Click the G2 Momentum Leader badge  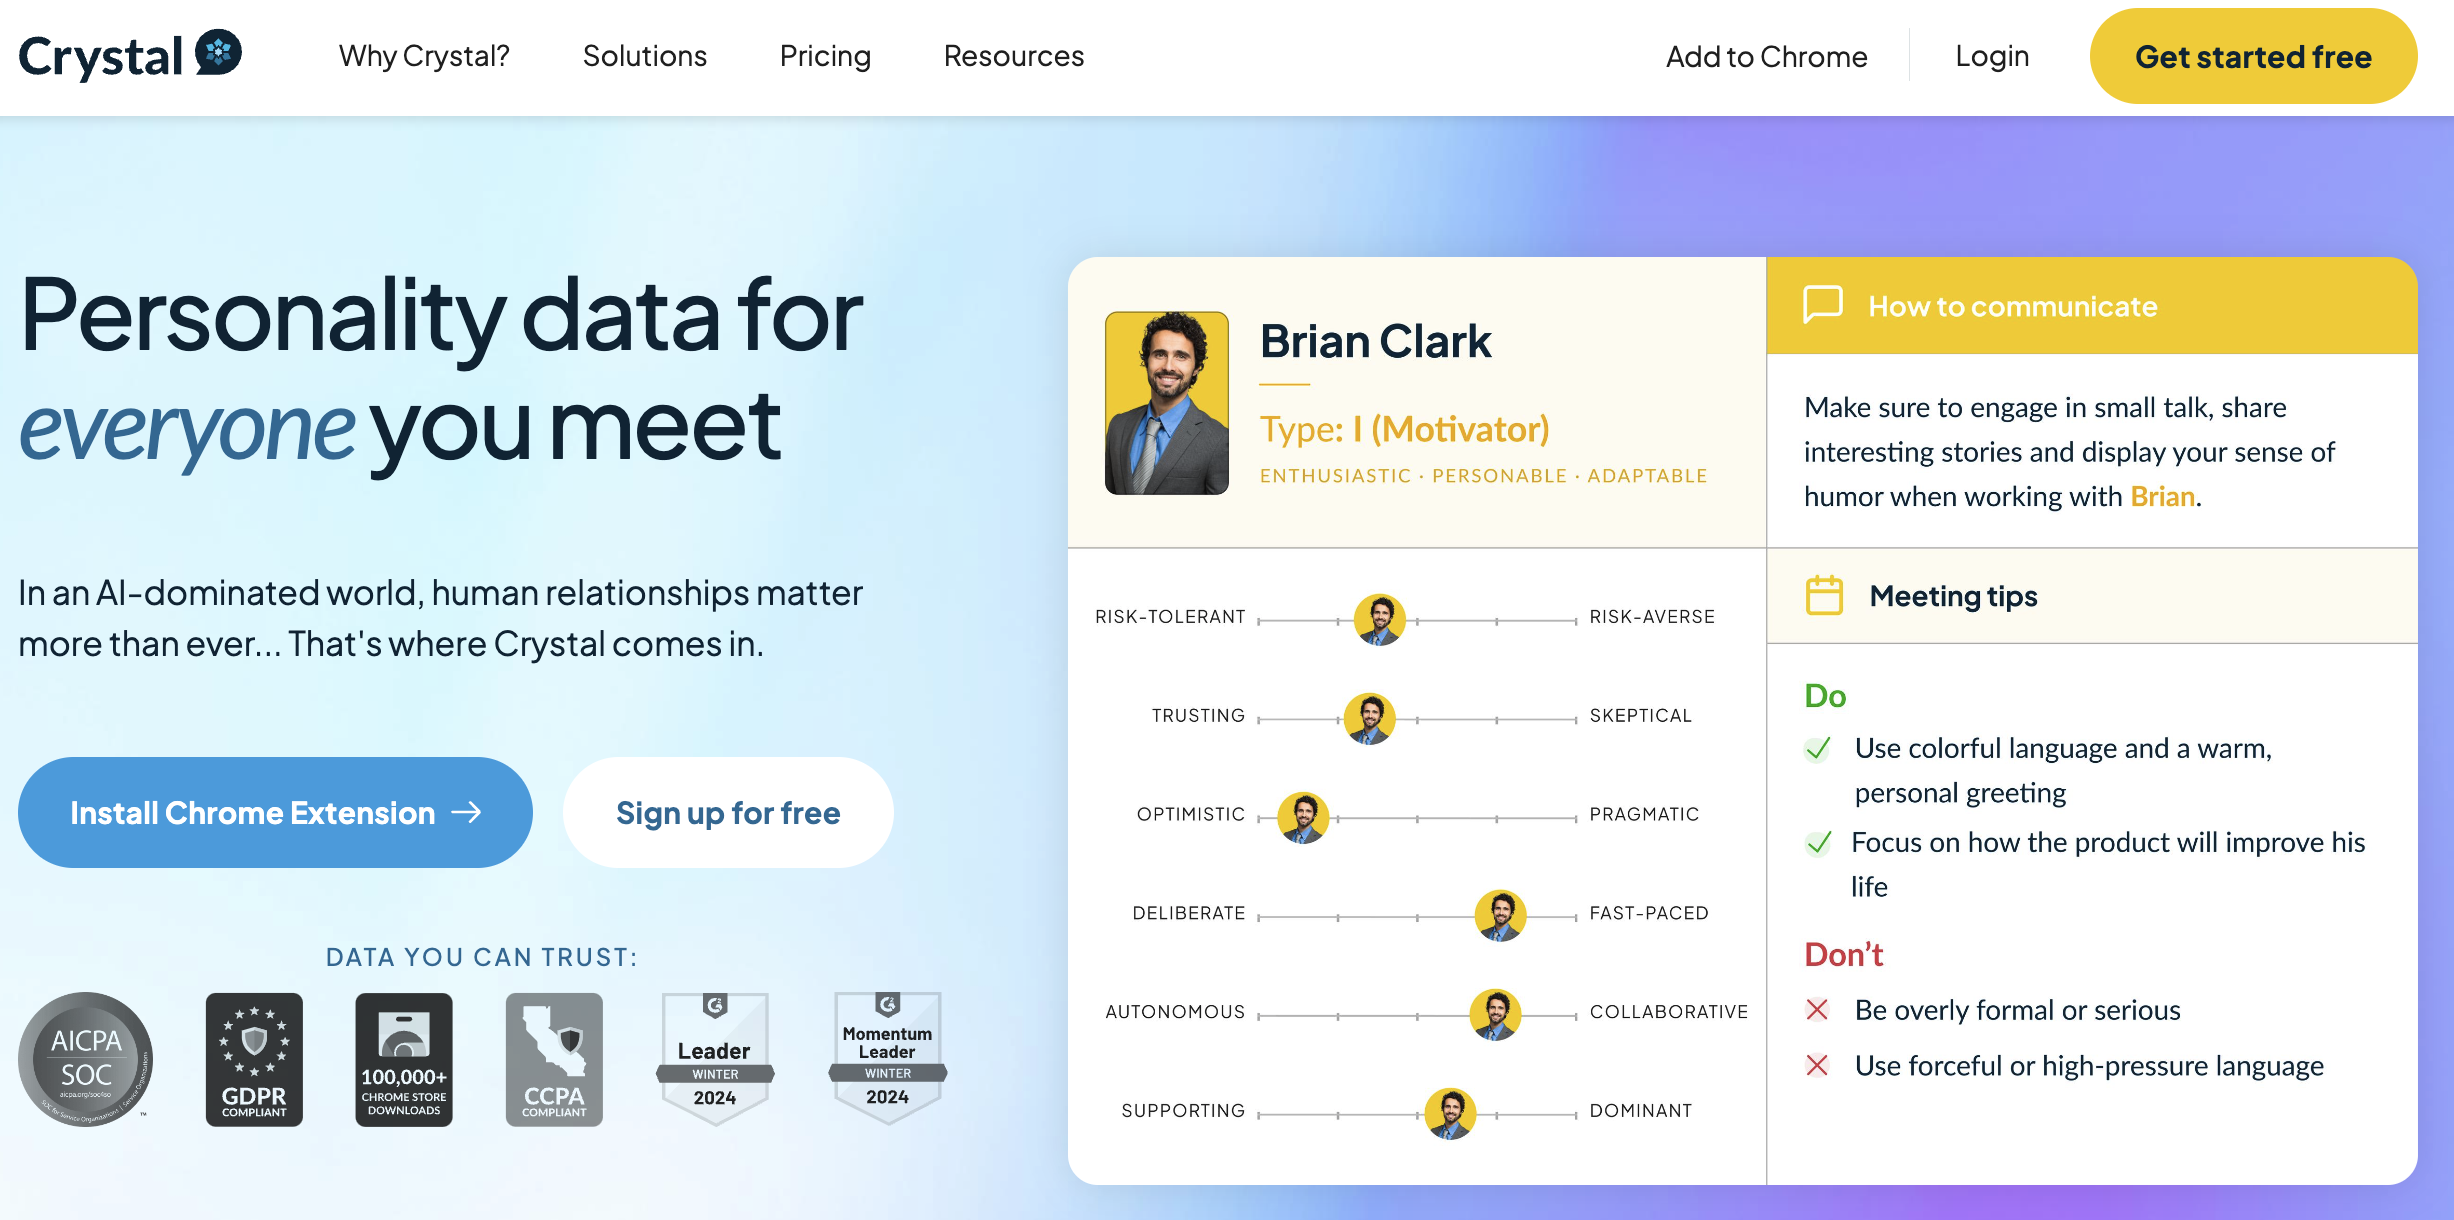[x=888, y=1058]
